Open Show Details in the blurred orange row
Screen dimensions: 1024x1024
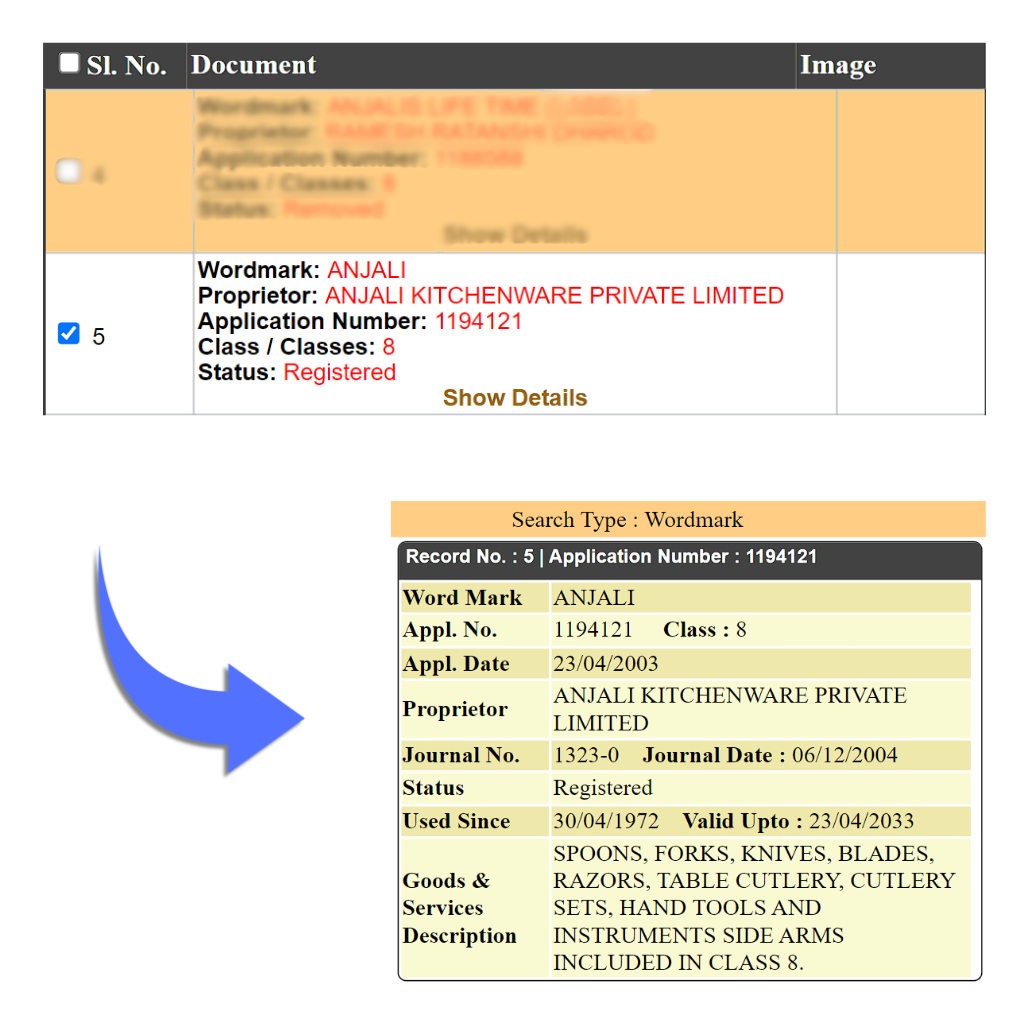pyautogui.click(x=515, y=235)
